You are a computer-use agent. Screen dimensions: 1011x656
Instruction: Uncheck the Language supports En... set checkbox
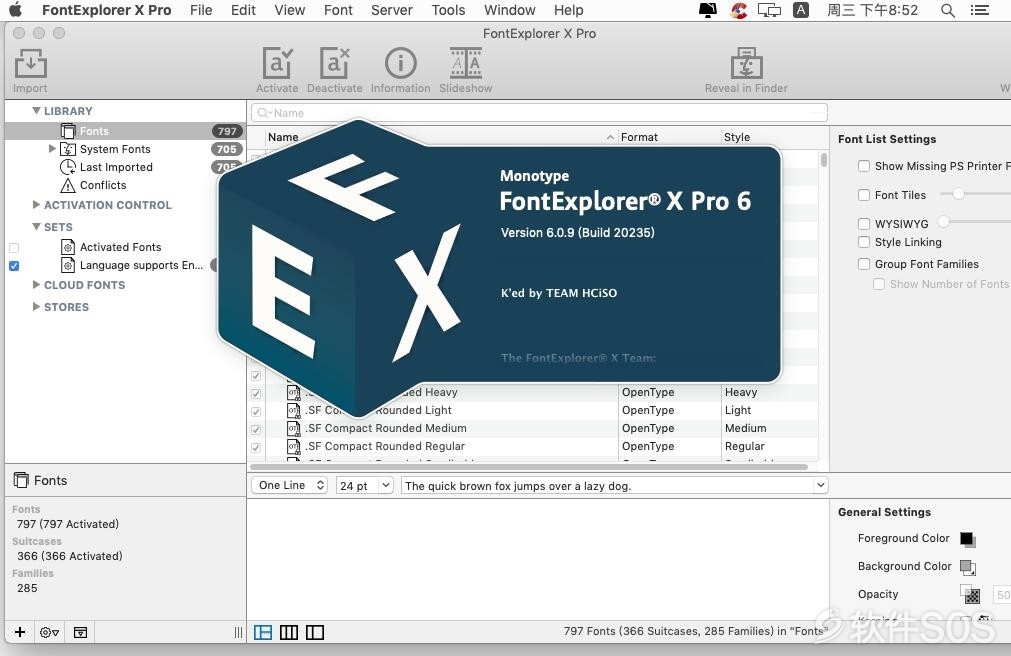(14, 266)
